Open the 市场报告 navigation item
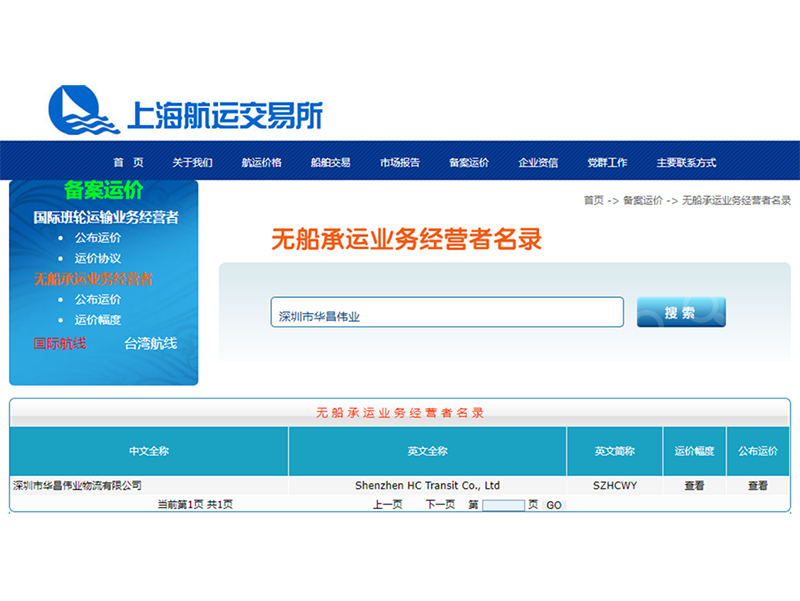 [399, 162]
